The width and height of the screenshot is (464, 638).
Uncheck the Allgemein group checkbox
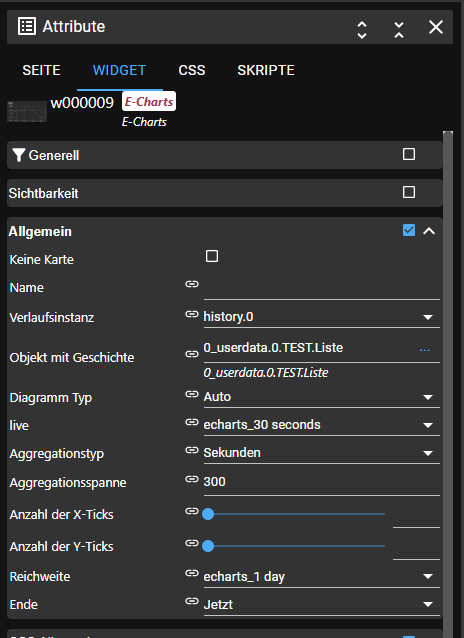[x=409, y=230]
